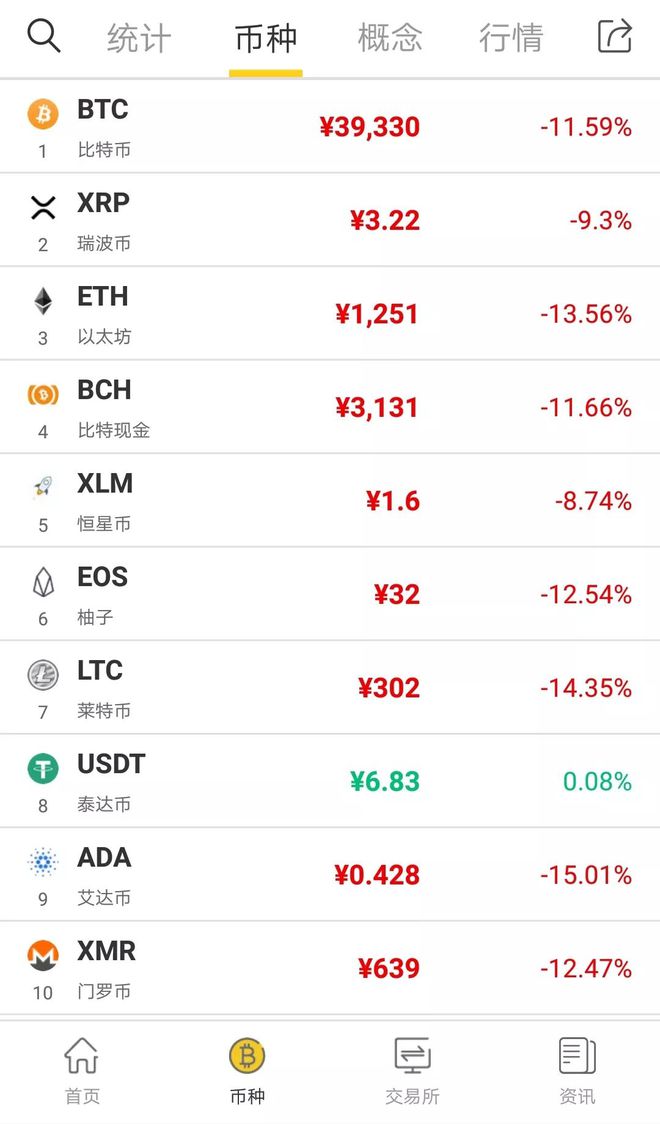
Task: Select the orange Bitcoin BTC coin icon
Action: point(43,114)
